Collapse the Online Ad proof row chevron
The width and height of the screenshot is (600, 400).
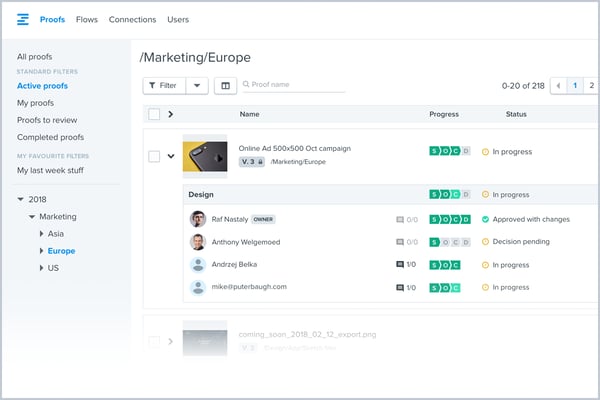click(171, 156)
